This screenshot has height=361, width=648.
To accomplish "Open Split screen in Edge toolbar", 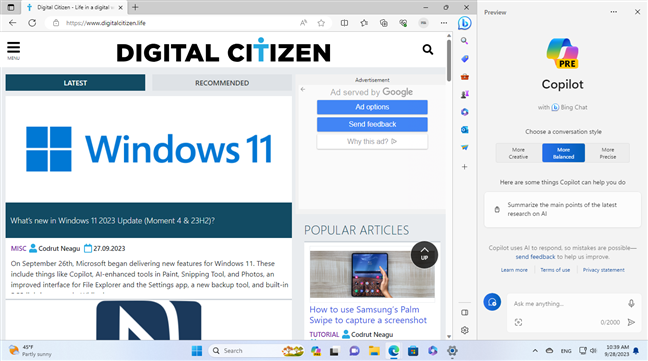I will click(344, 23).
